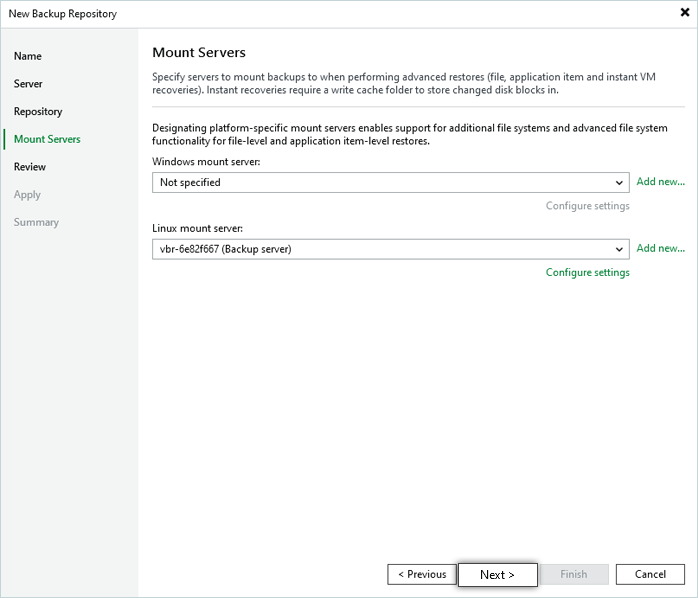Open the Server step in sidebar
Image resolution: width=698 pixels, height=598 pixels.
click(28, 84)
